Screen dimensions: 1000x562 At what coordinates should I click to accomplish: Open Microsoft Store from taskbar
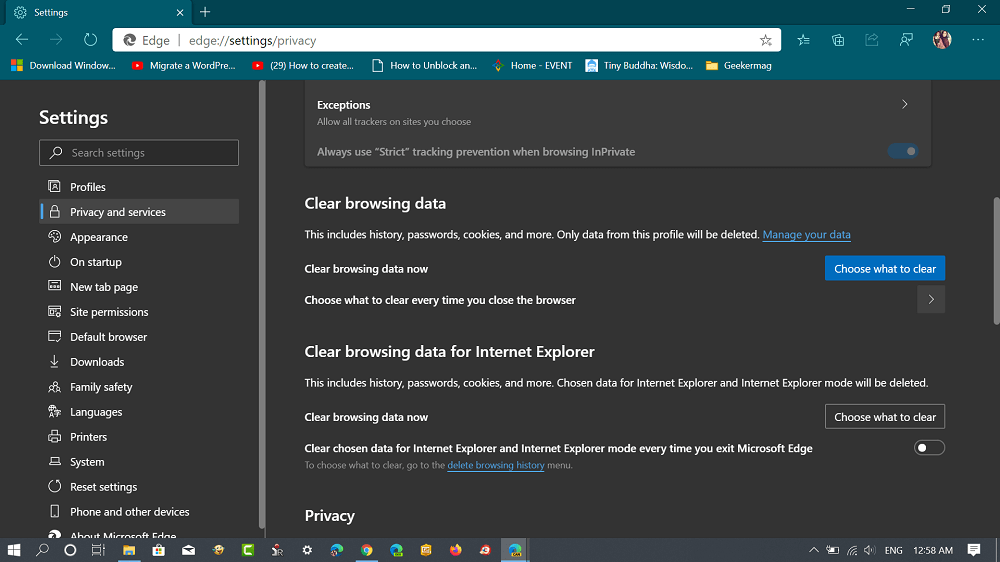click(x=159, y=550)
